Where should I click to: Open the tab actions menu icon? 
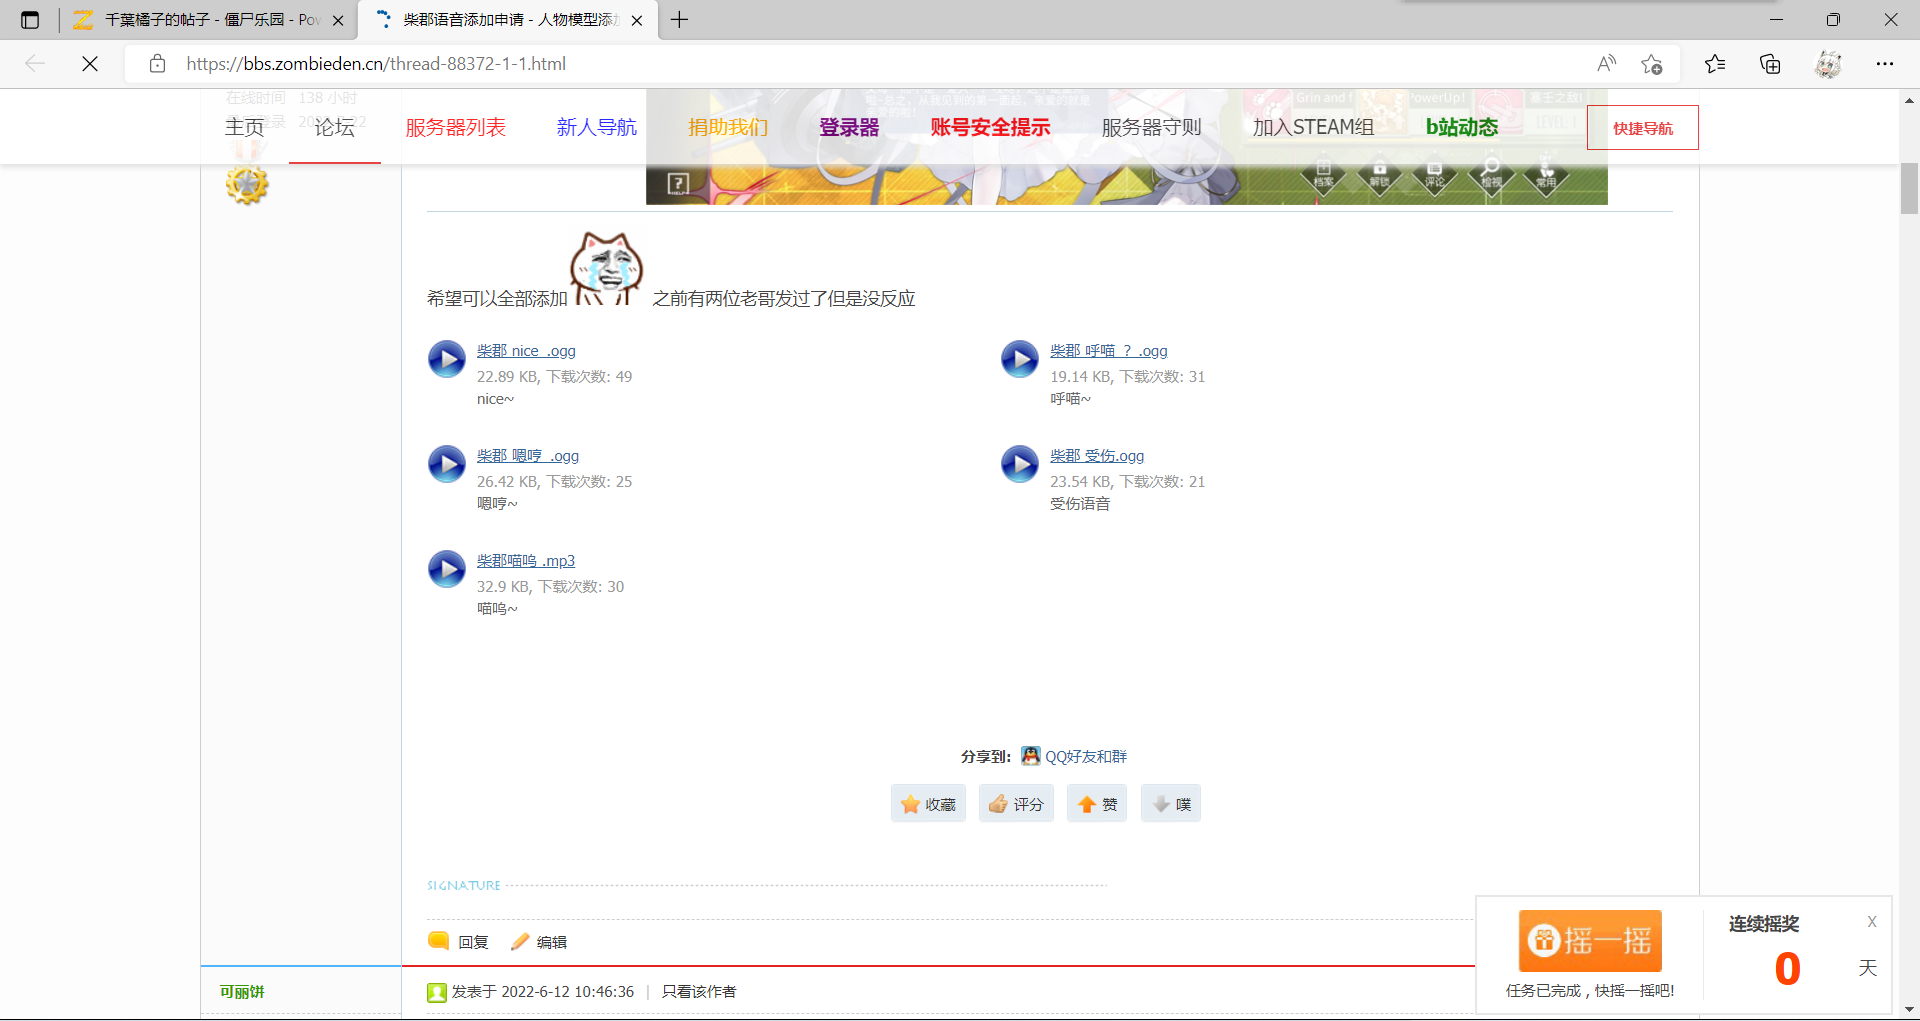pyautogui.click(x=30, y=20)
